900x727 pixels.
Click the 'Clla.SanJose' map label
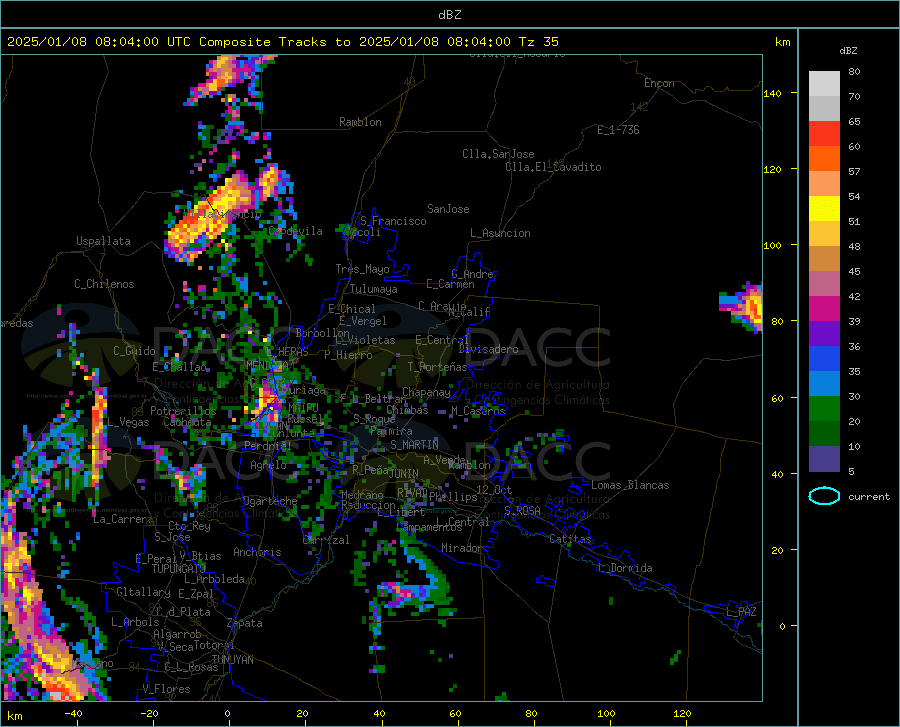click(498, 154)
